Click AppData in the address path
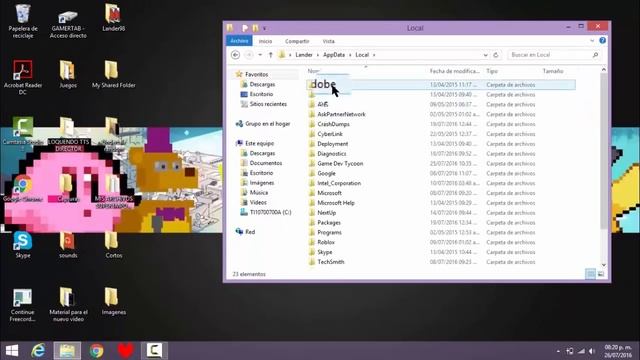640x360 pixels. 334,55
